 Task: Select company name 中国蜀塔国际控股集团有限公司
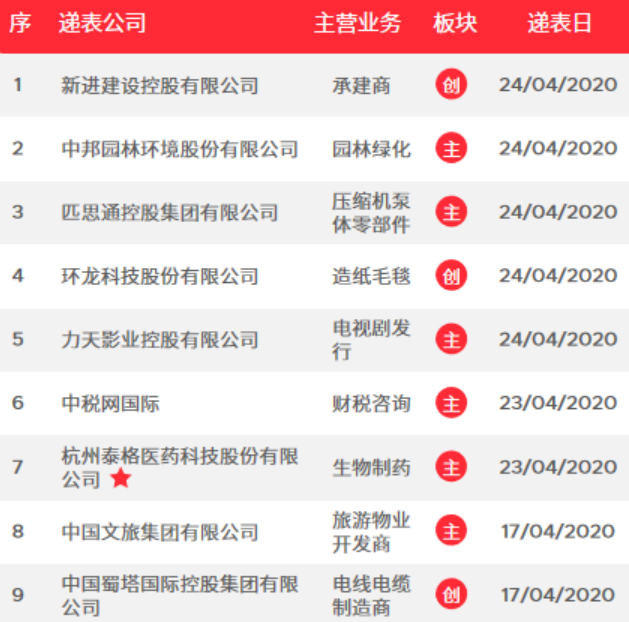click(x=180, y=595)
